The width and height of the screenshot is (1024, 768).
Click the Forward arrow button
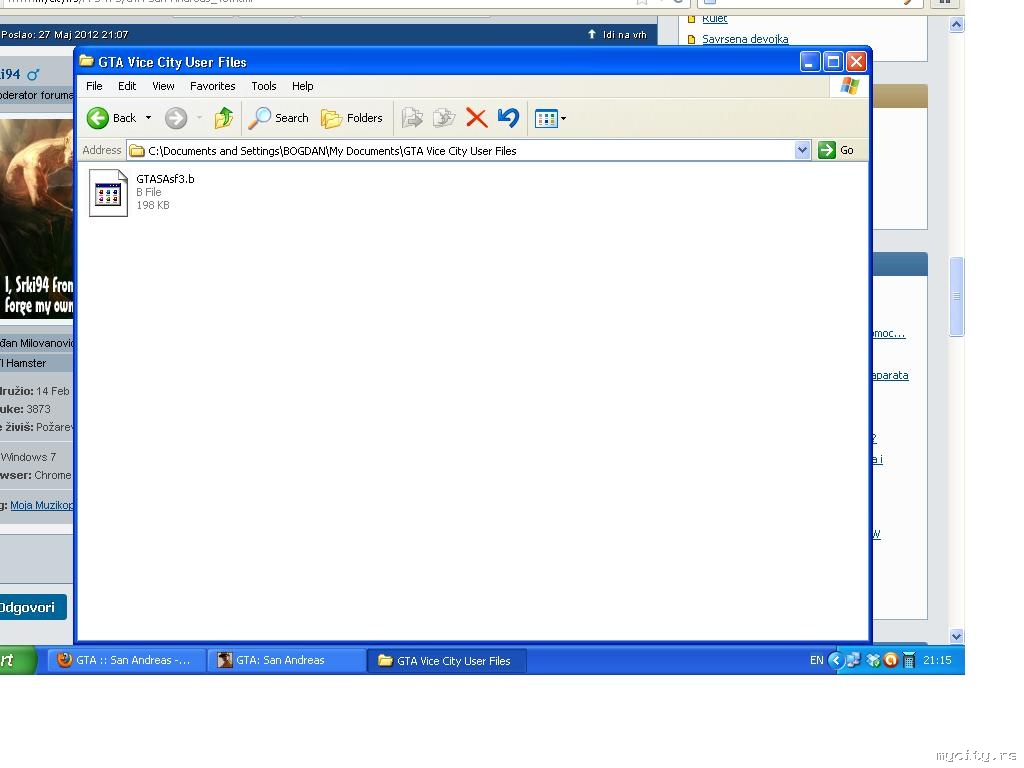pyautogui.click(x=176, y=118)
